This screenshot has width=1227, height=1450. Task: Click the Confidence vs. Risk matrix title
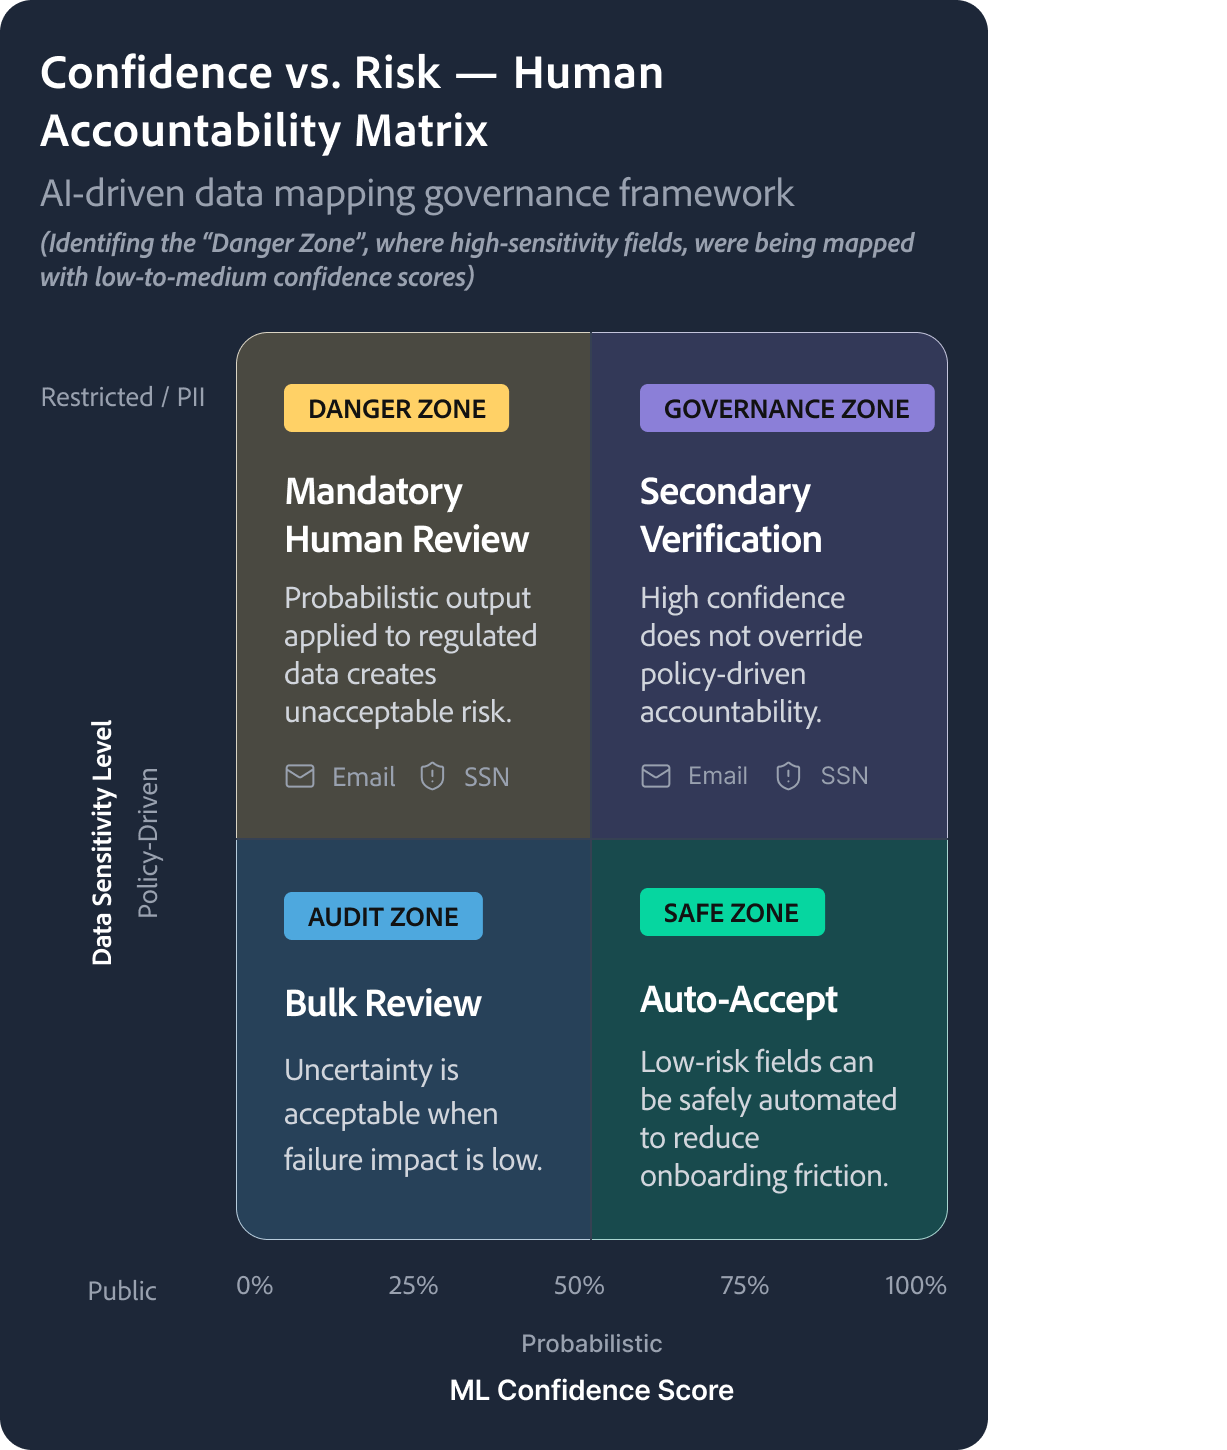click(352, 100)
